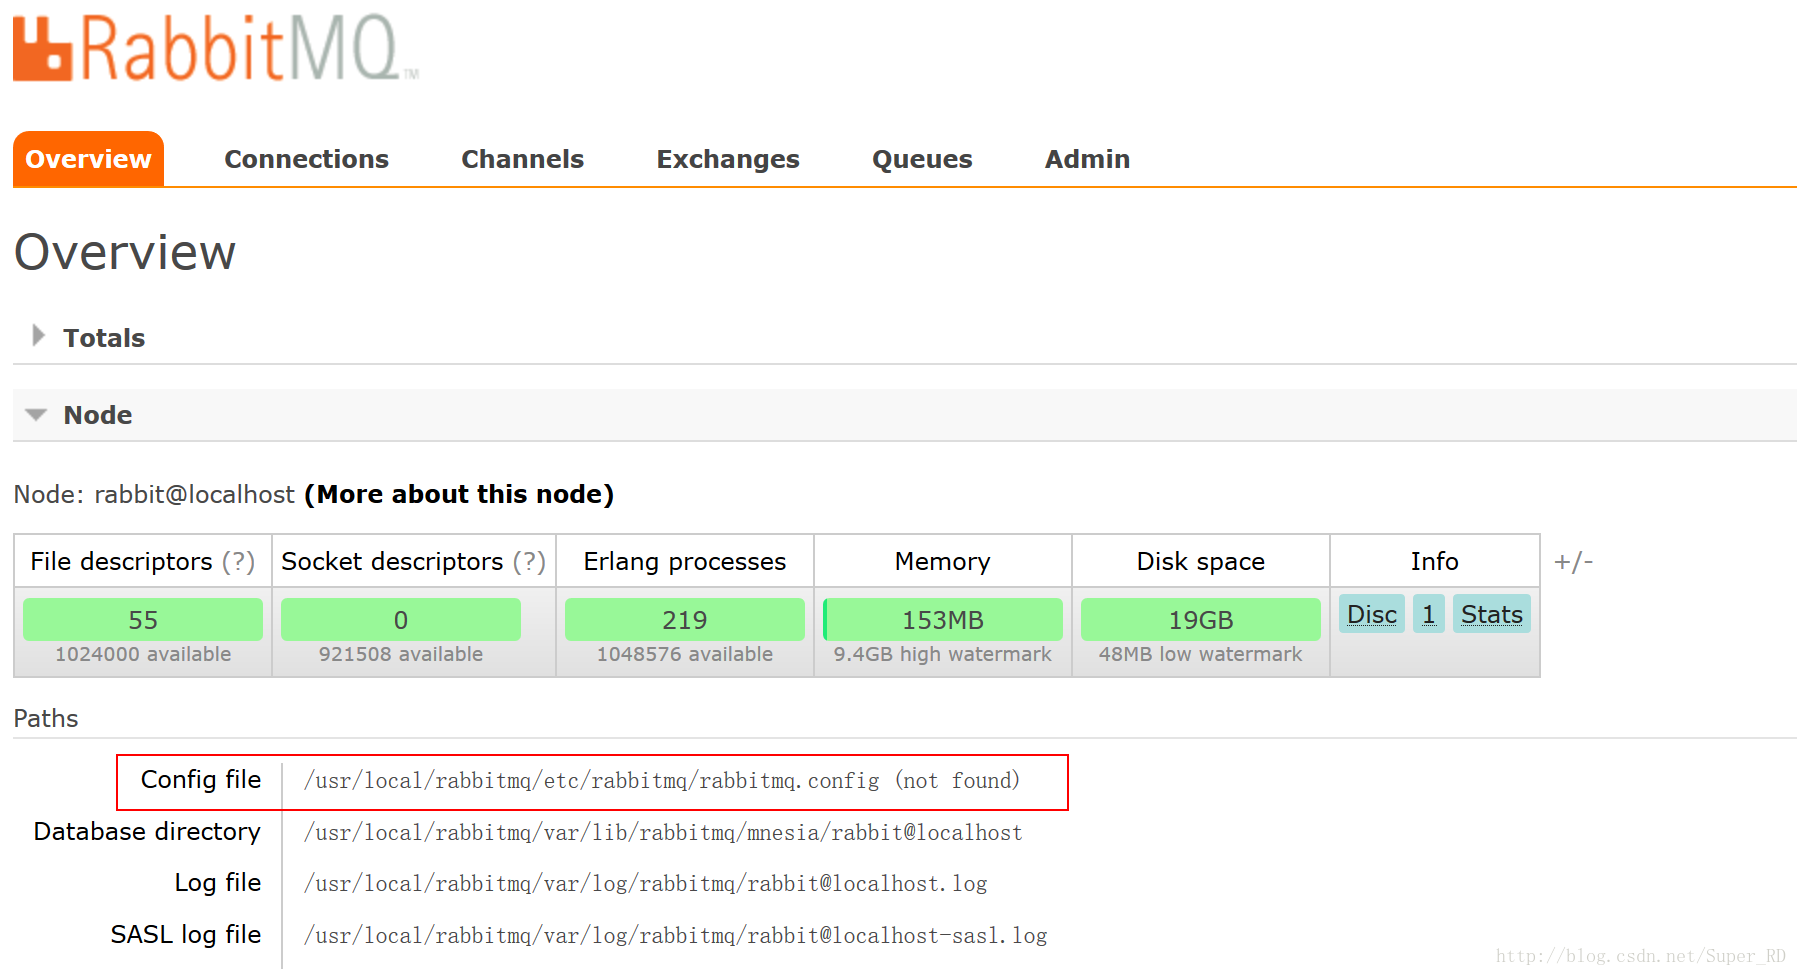This screenshot has width=1797, height=976.
Task: Click the 1048576 available text
Action: click(685, 654)
